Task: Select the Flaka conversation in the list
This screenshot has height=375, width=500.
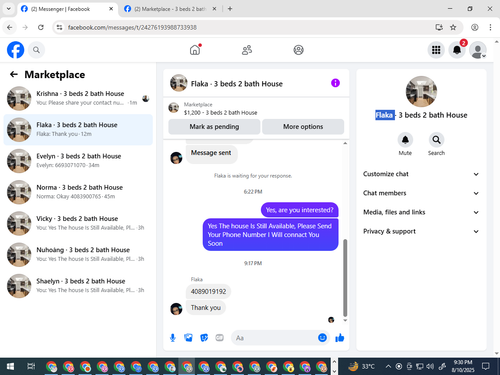Action: pyautogui.click(x=78, y=130)
